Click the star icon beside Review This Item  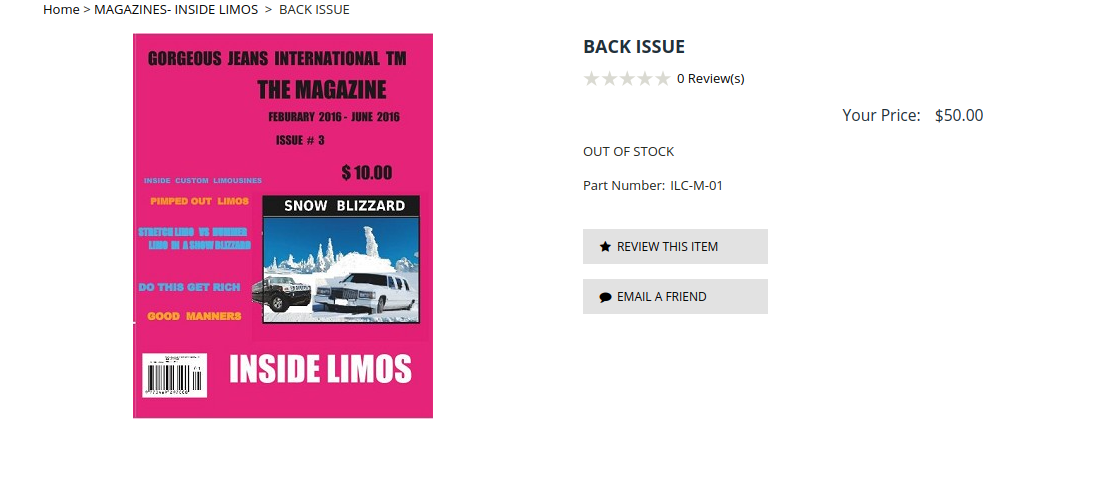(605, 247)
